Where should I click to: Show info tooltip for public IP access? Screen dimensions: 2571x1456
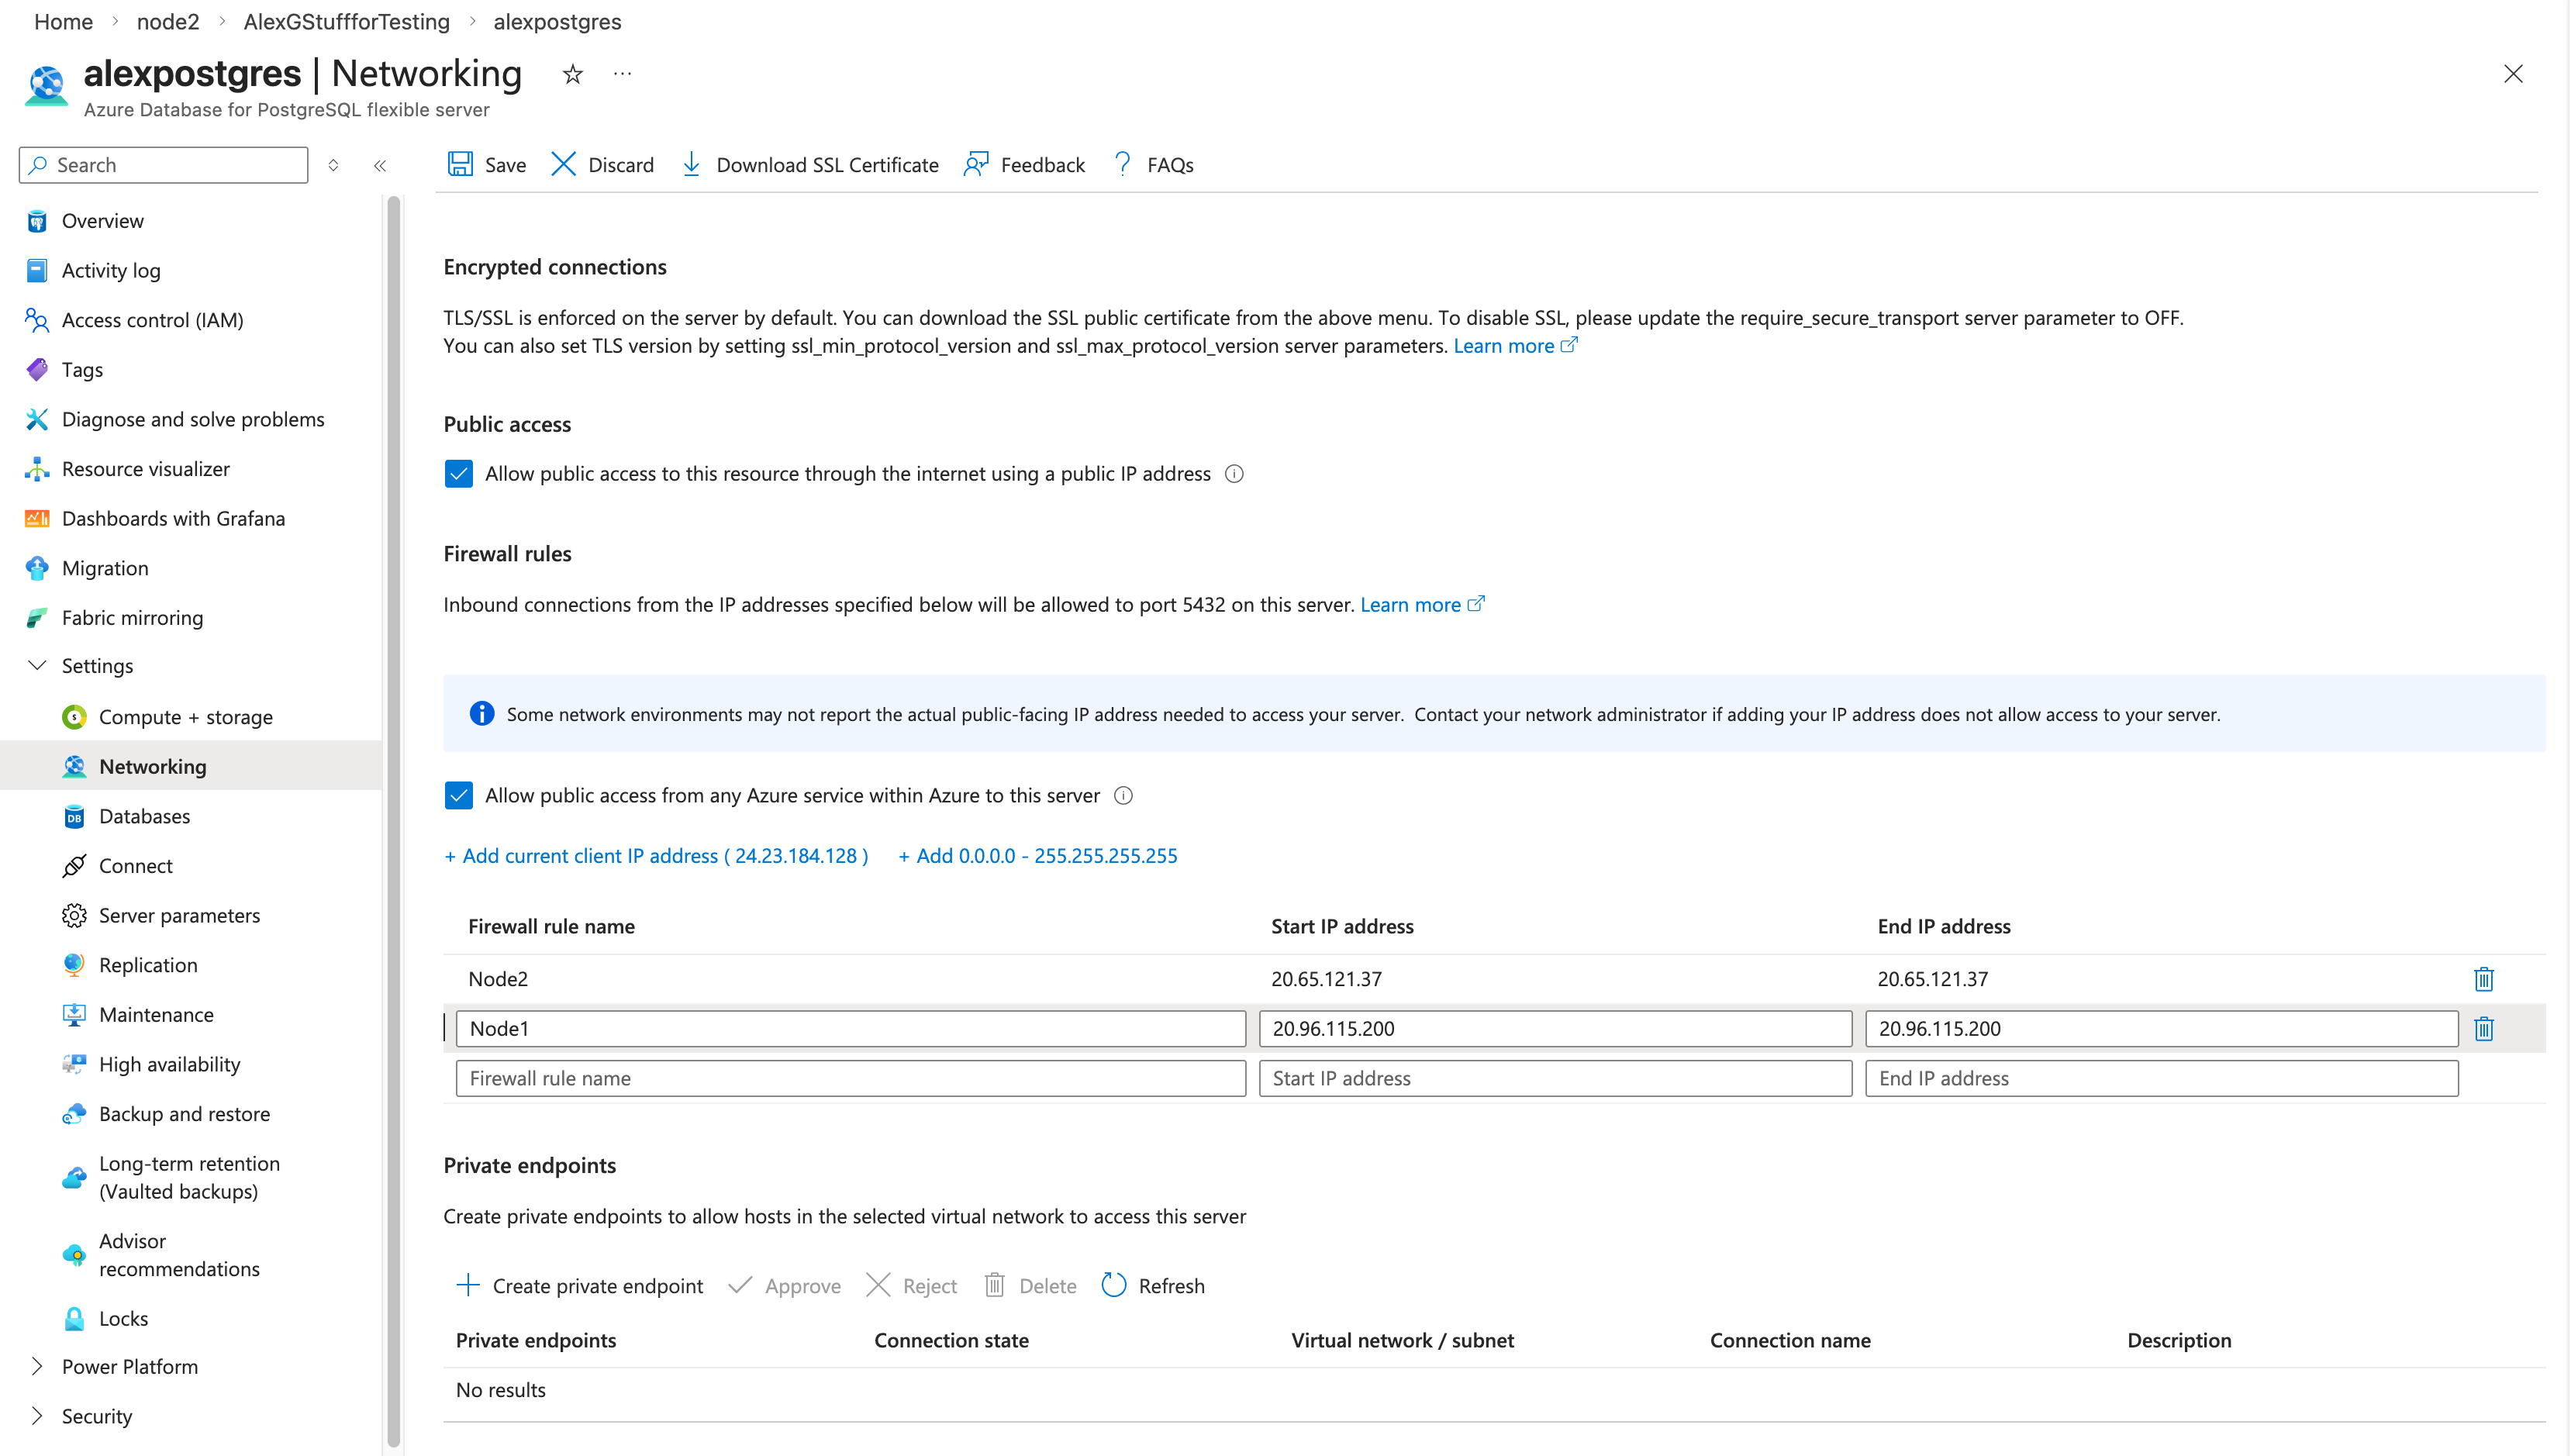click(1235, 474)
